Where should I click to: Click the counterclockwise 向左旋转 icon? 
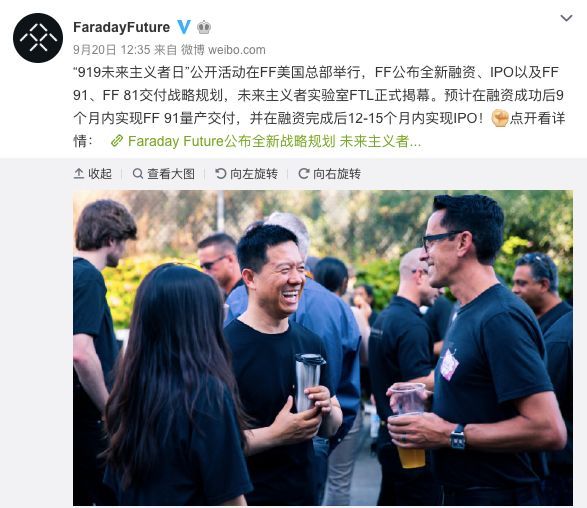pyautogui.click(x=220, y=173)
